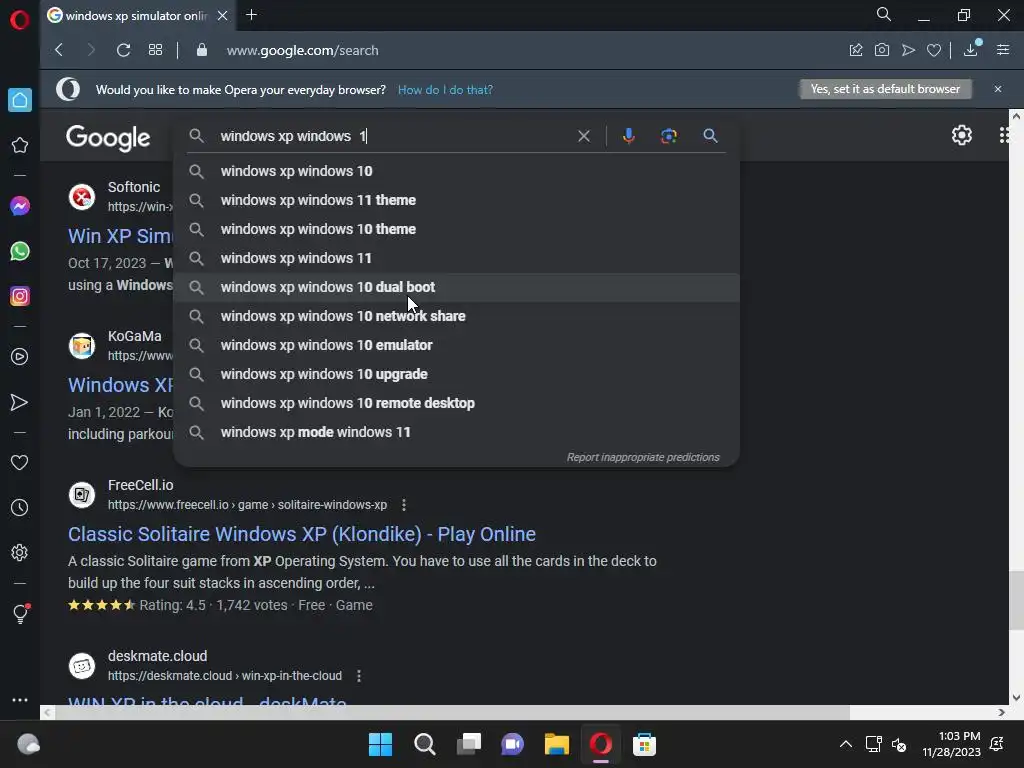Image resolution: width=1024 pixels, height=768 pixels.
Task: Open the Opera main menu logo
Action: pos(20,20)
